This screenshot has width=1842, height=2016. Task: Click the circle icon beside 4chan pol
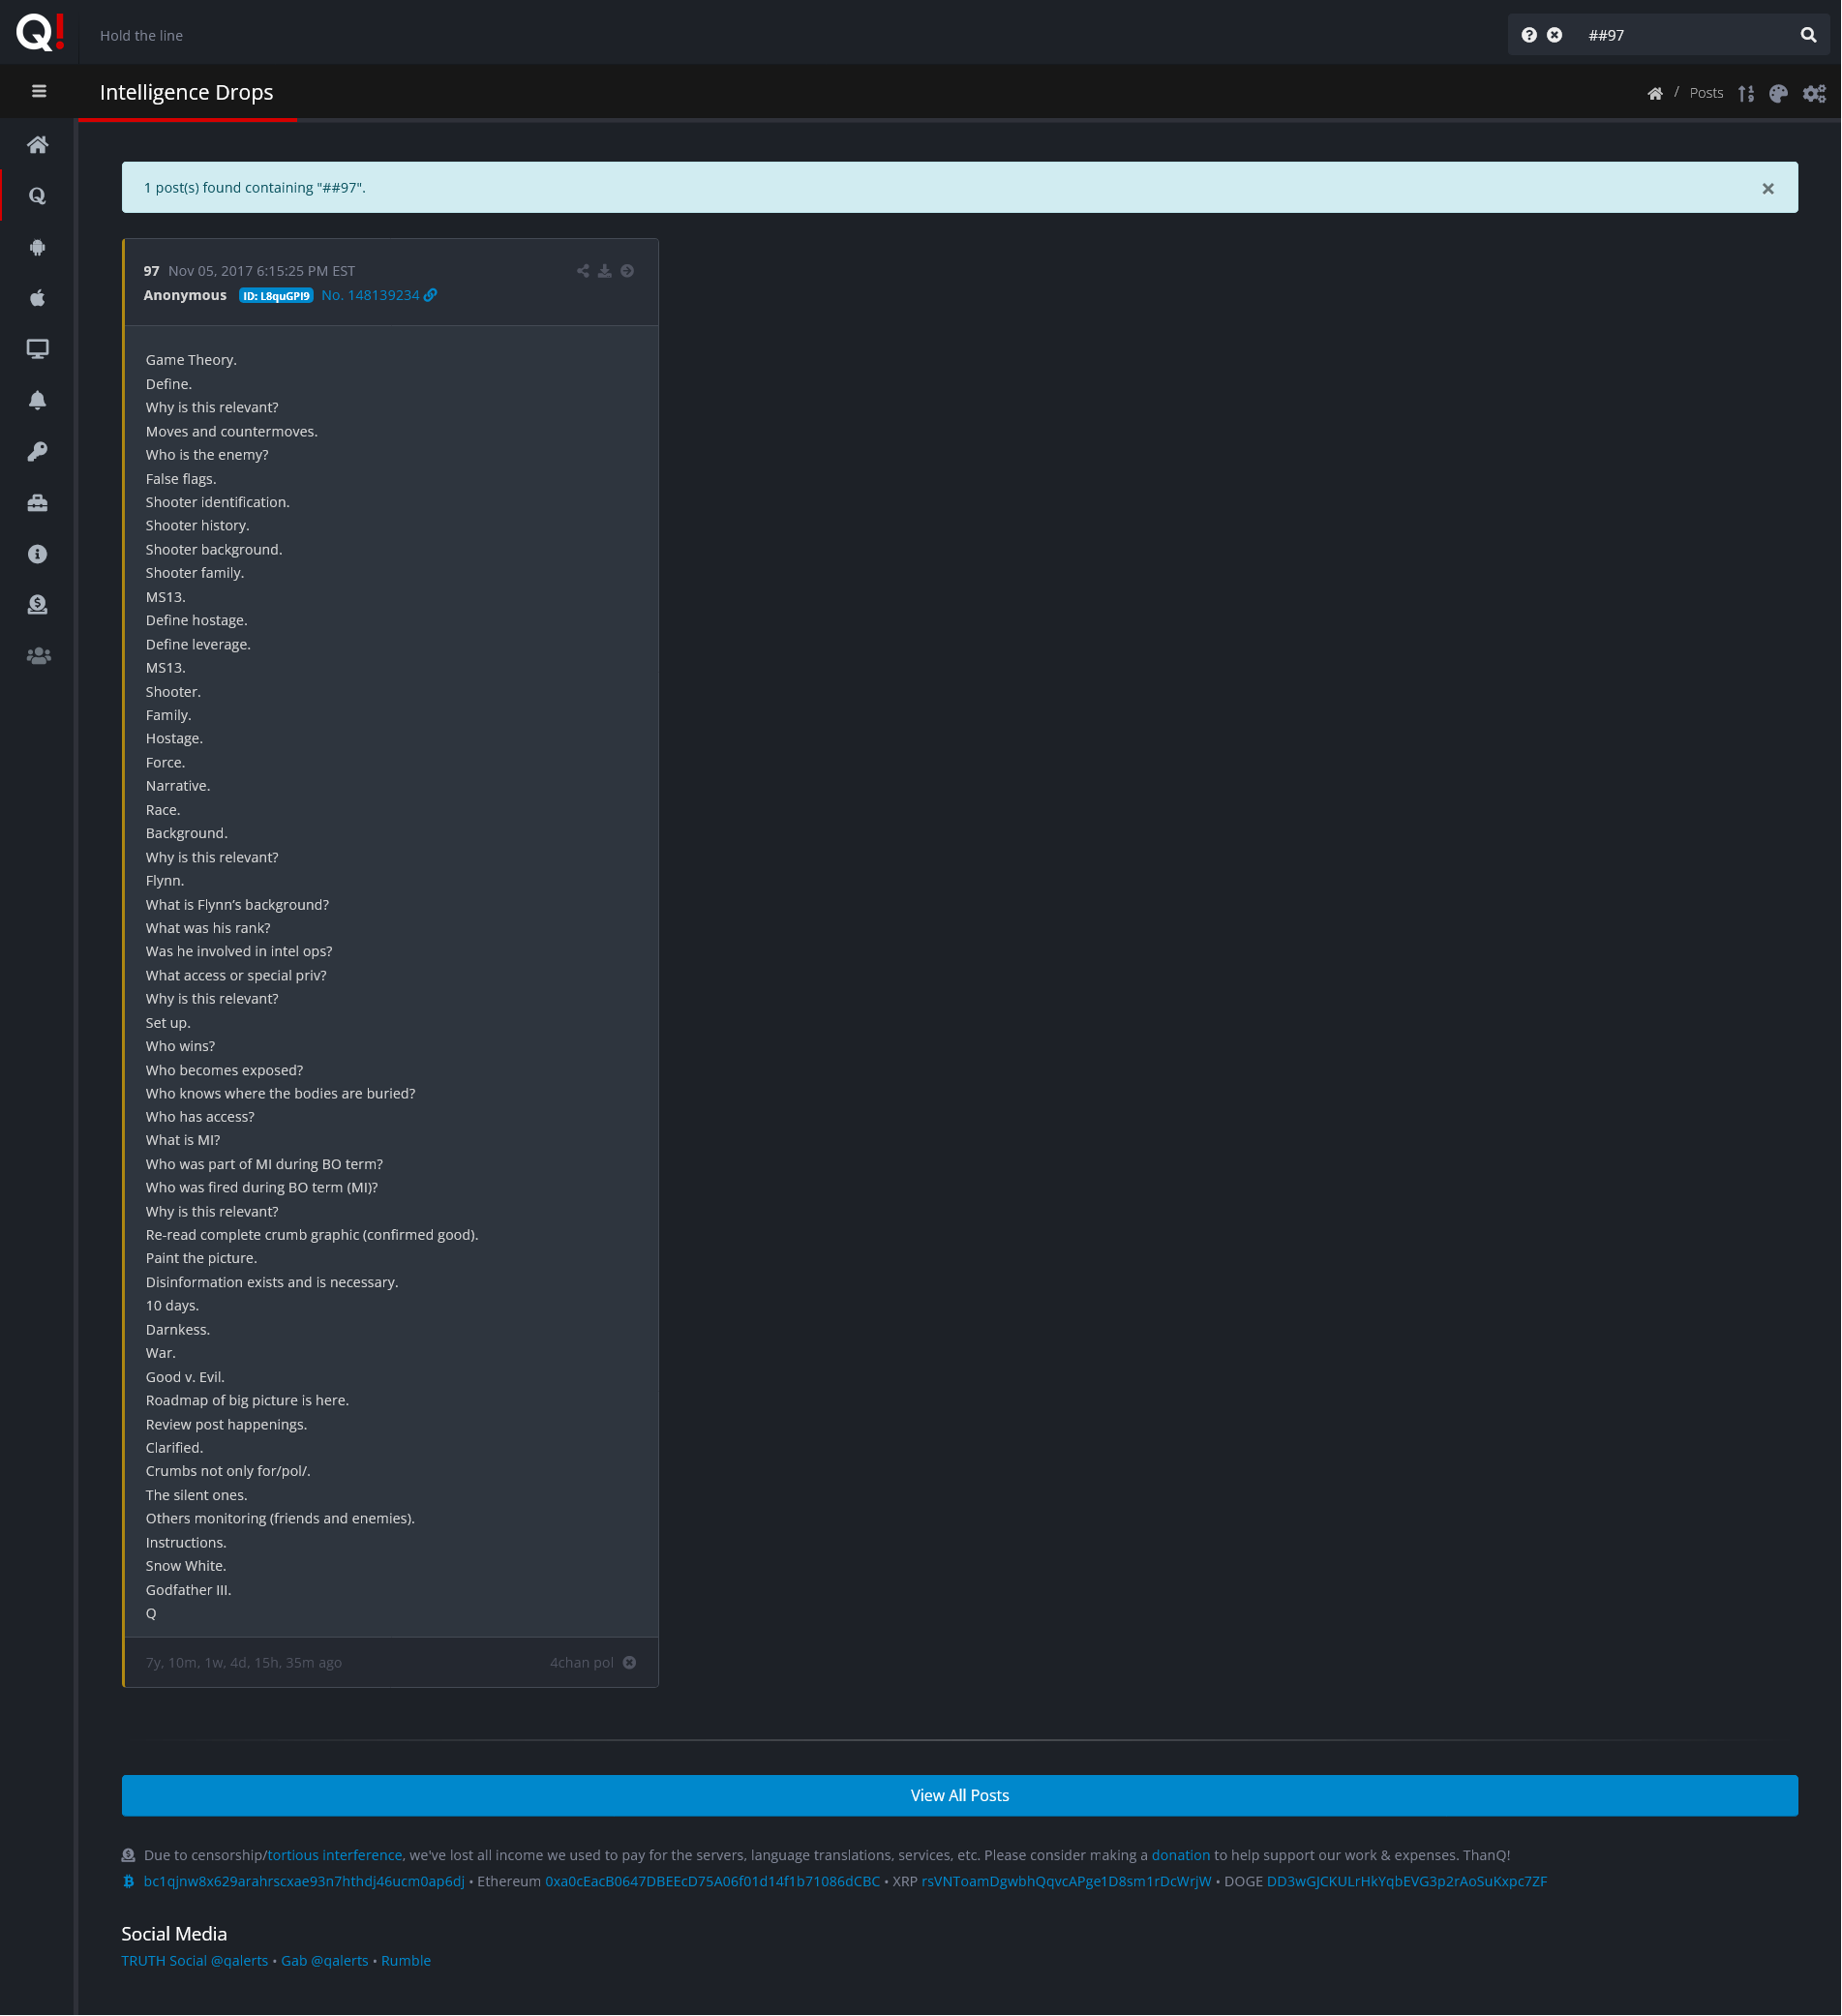click(630, 1663)
